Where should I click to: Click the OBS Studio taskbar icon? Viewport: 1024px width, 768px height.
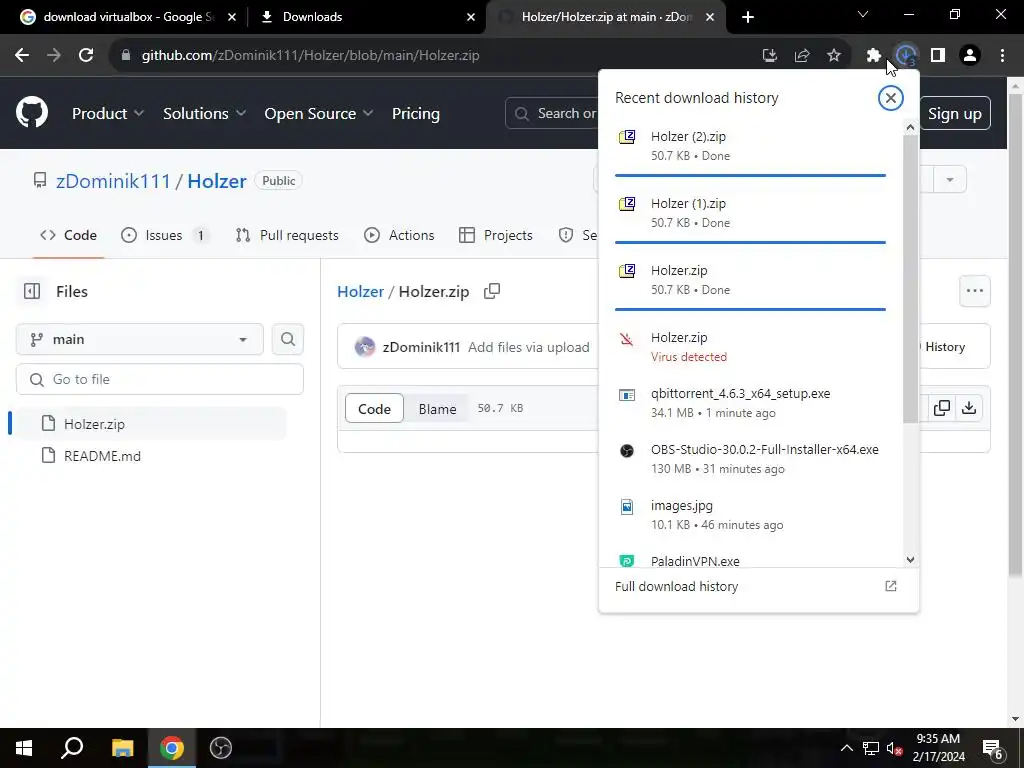click(x=221, y=748)
